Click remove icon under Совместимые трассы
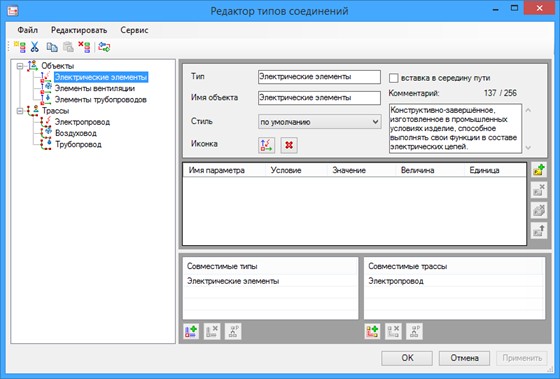Viewport: 560px width, 379px height. [393, 331]
